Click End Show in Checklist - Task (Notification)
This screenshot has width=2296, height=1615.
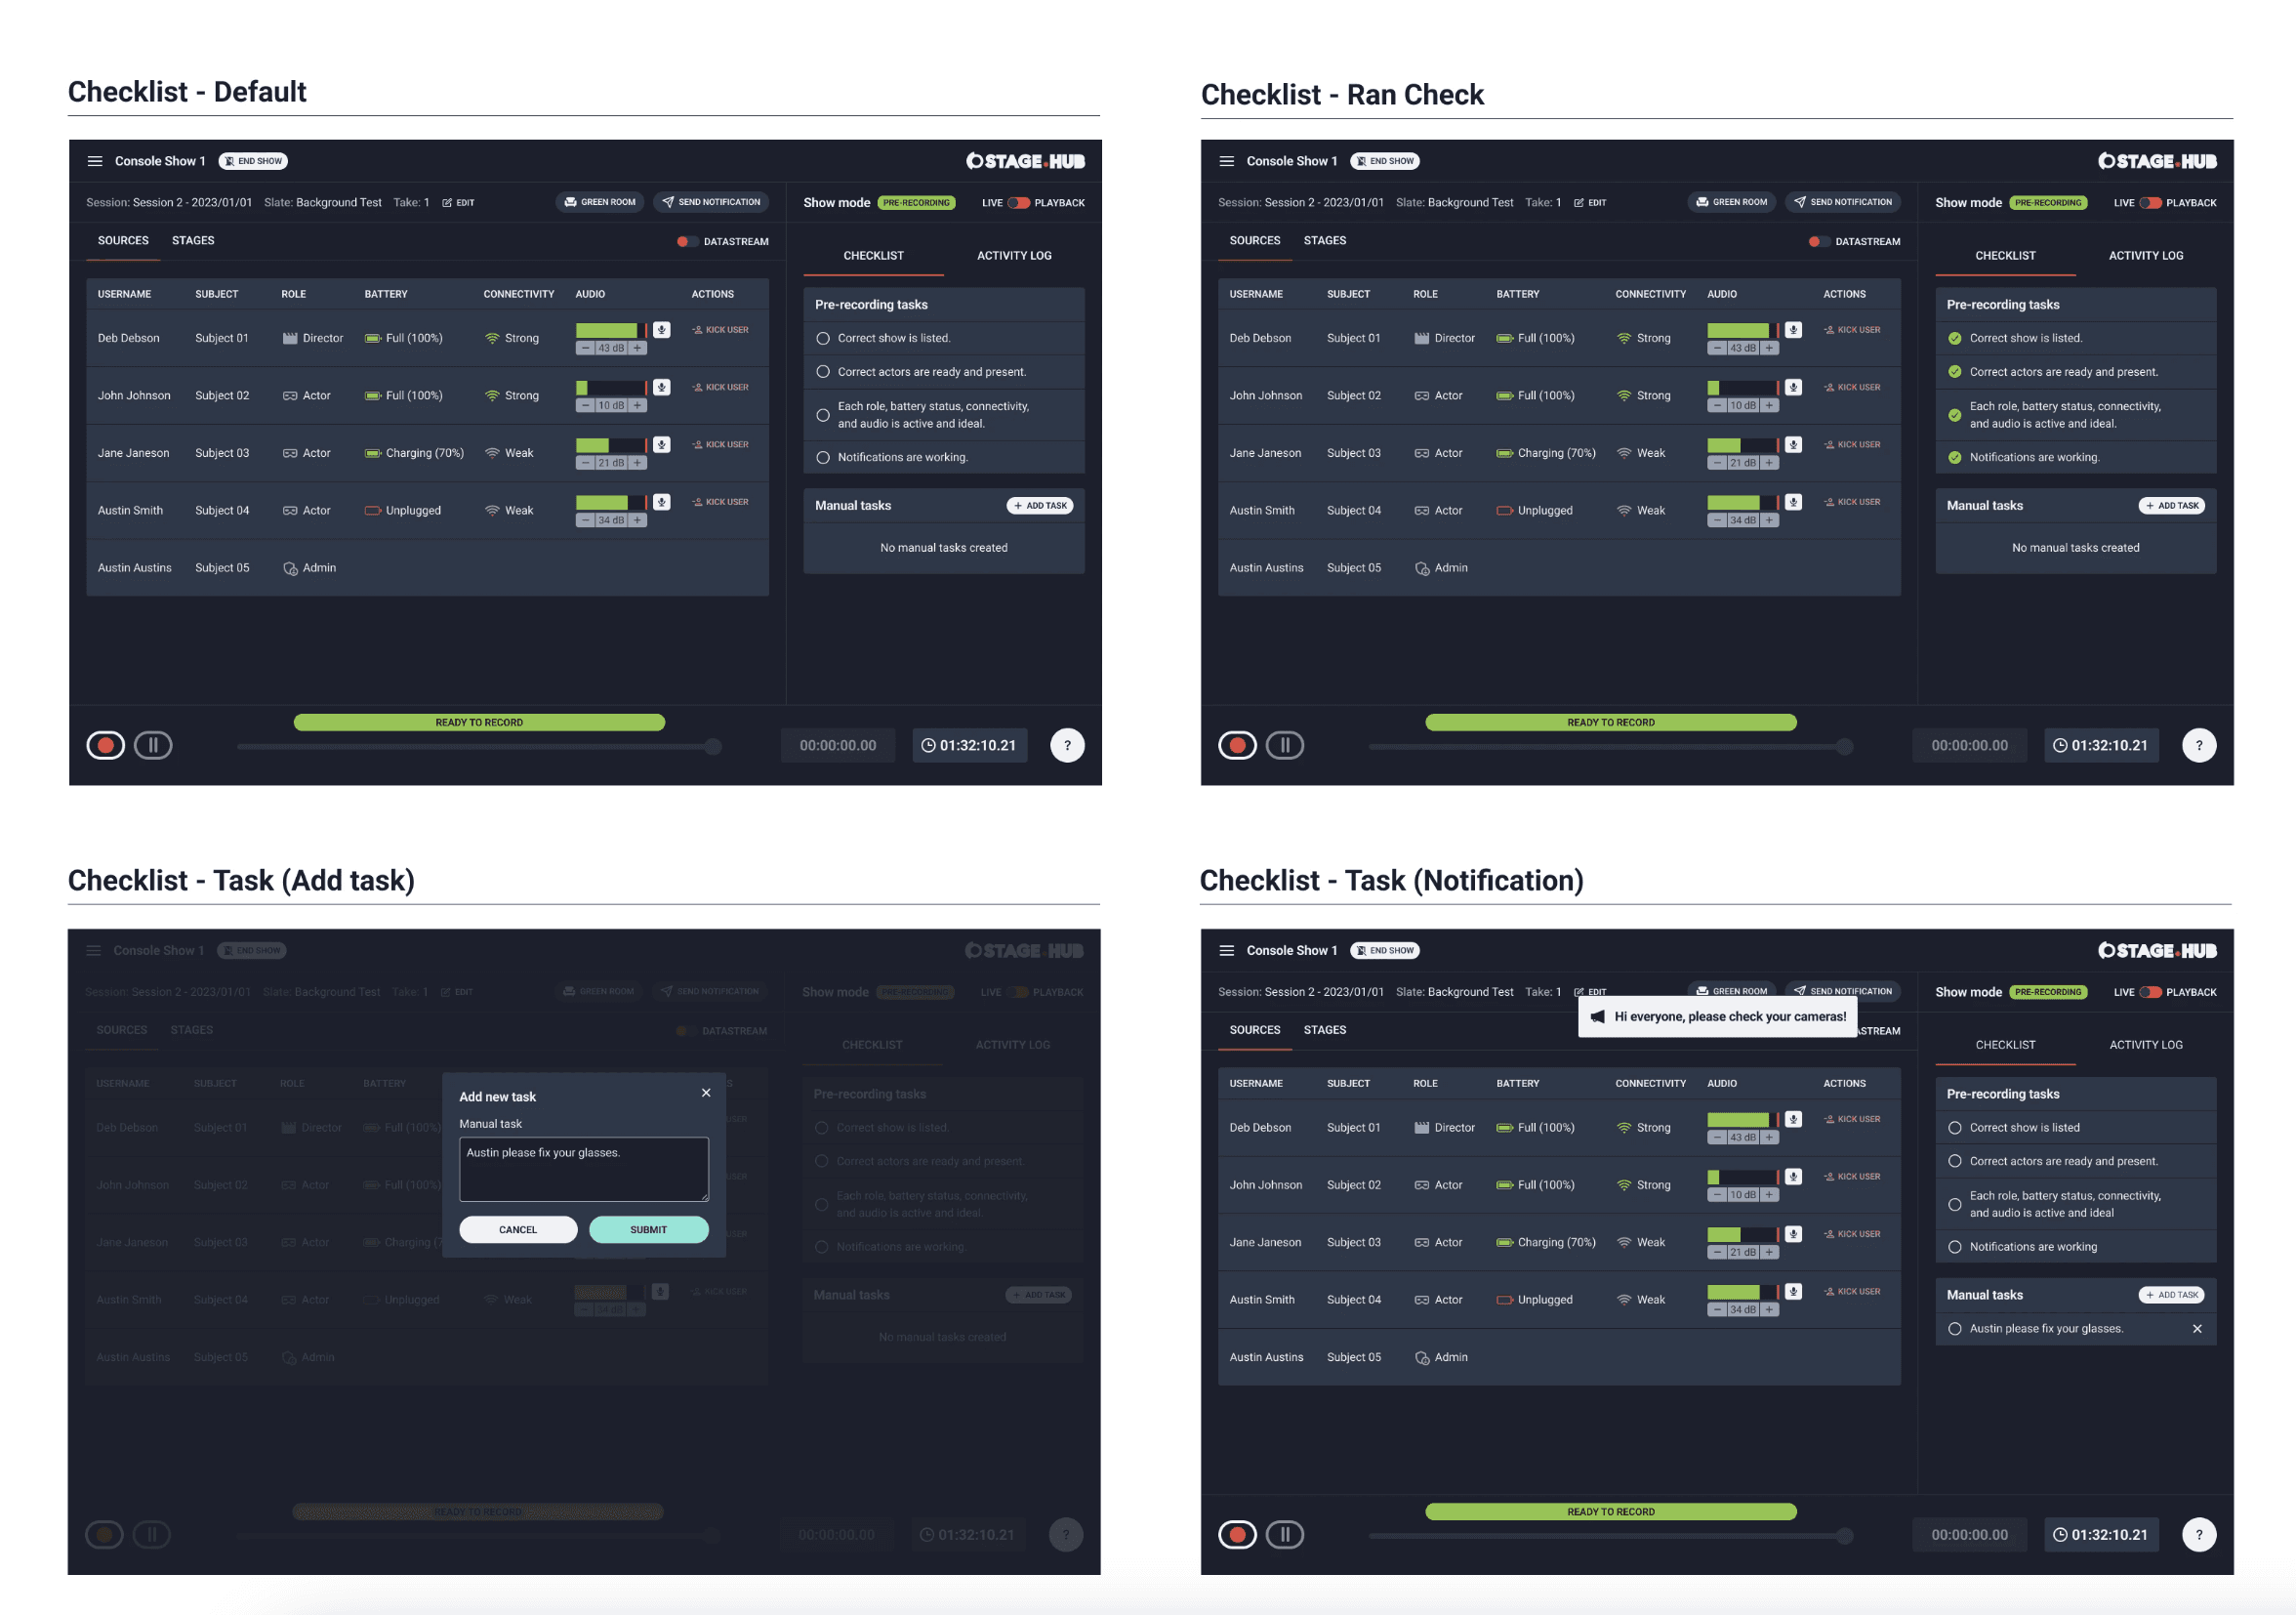coord(1385,950)
